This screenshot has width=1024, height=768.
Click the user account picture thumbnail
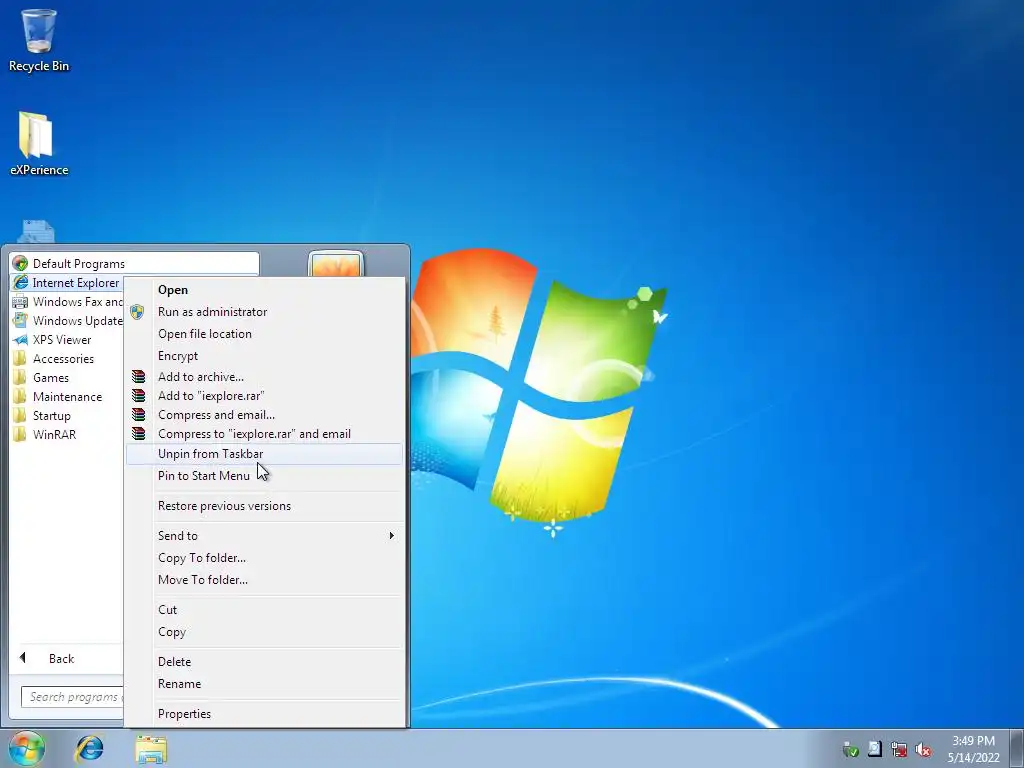coord(336,264)
